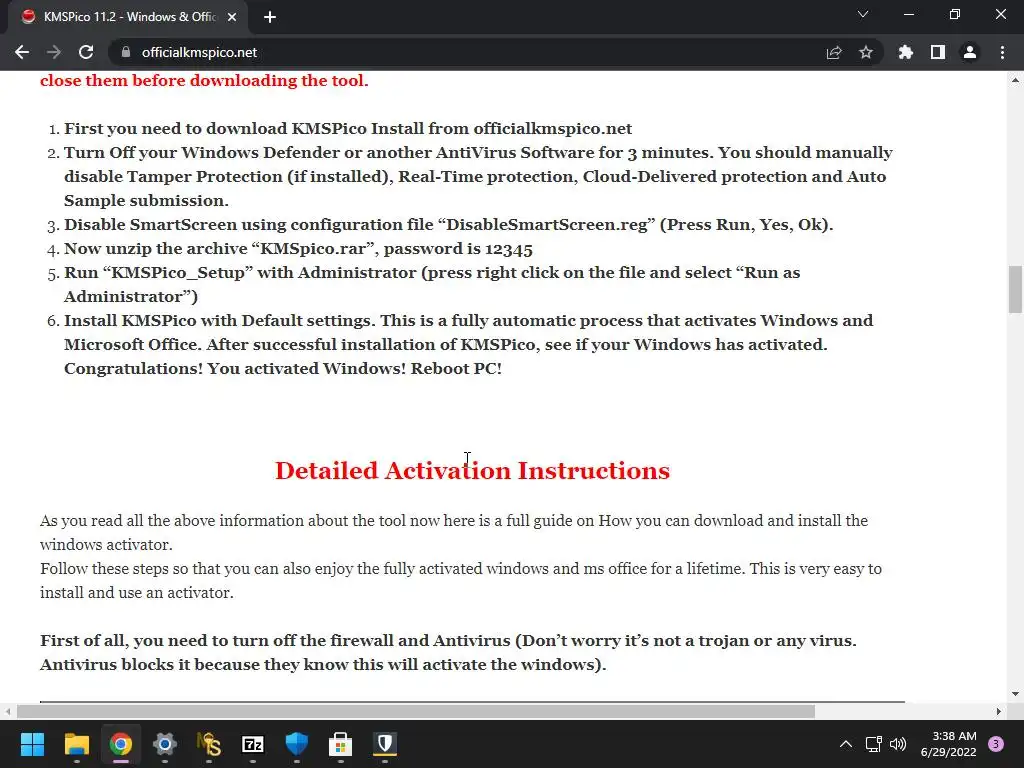Click the forward navigation arrow
The height and width of the screenshot is (768, 1024).
point(54,52)
